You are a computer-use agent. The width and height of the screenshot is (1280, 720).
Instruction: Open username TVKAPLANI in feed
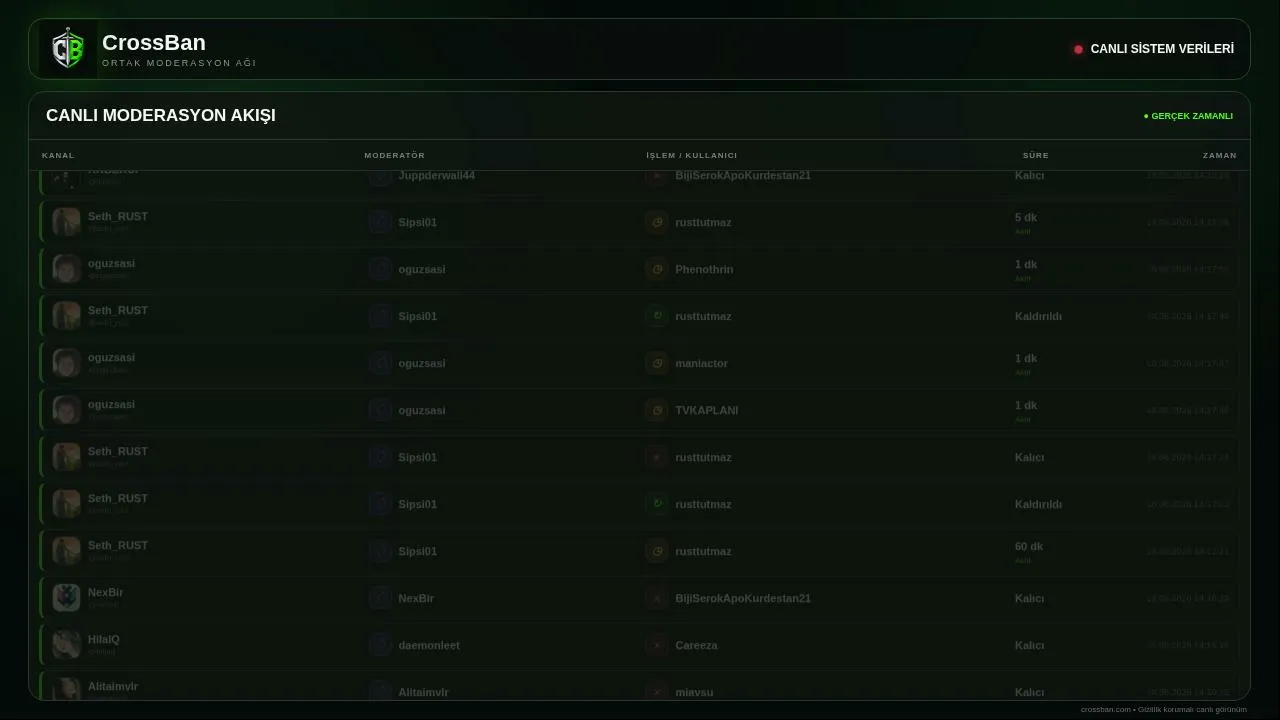706,410
